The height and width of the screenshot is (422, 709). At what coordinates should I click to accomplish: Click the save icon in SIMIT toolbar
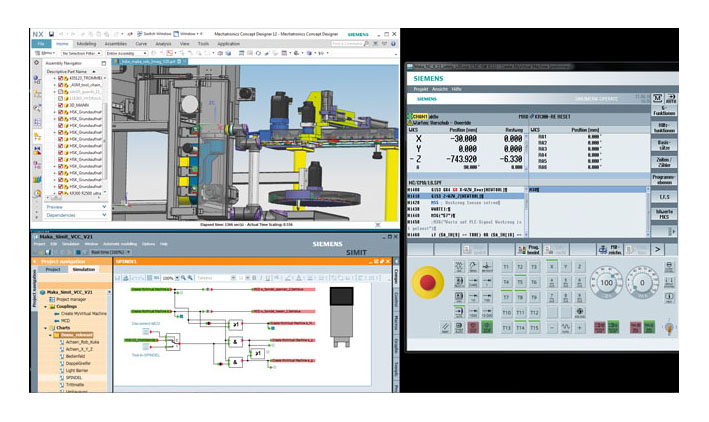[x=48, y=252]
